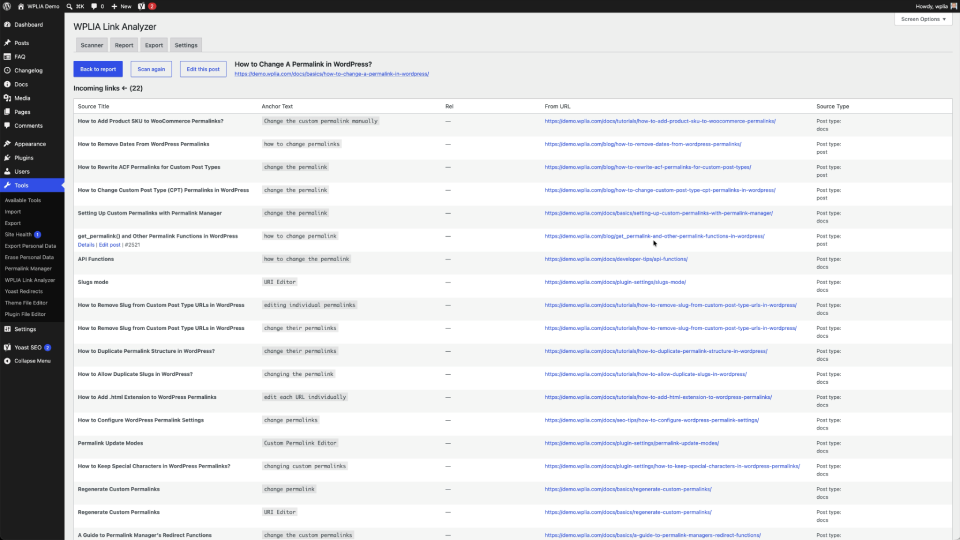Open the Screen Options dropdown

coord(923,19)
